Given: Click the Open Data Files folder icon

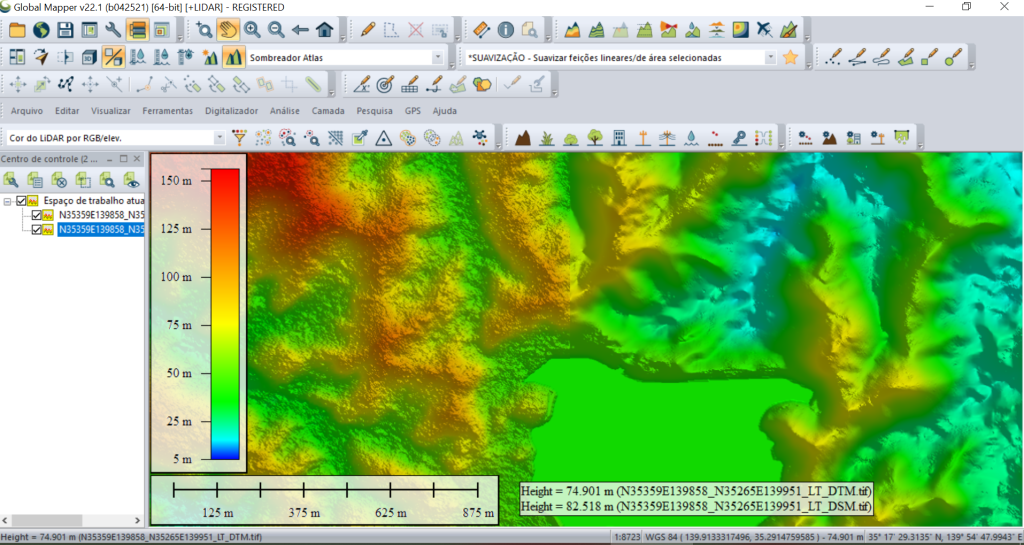Looking at the screenshot, I should pyautogui.click(x=18, y=30).
